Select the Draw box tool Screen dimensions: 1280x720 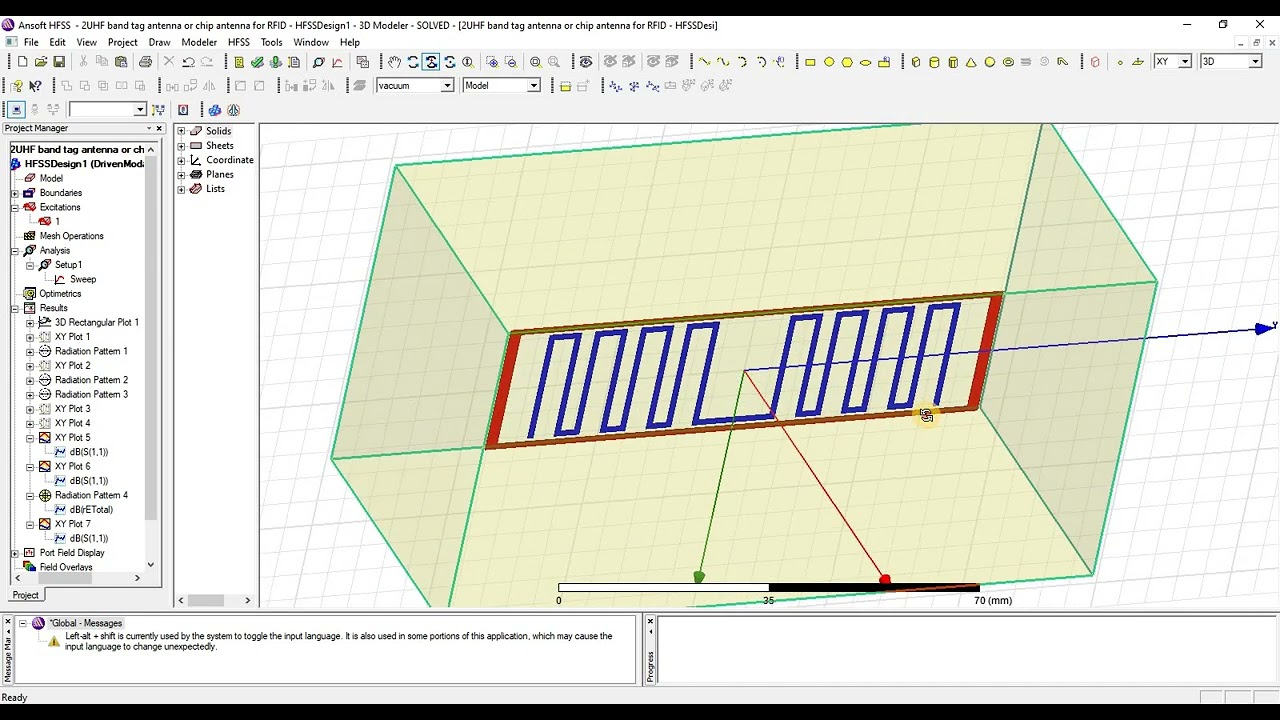tap(916, 62)
